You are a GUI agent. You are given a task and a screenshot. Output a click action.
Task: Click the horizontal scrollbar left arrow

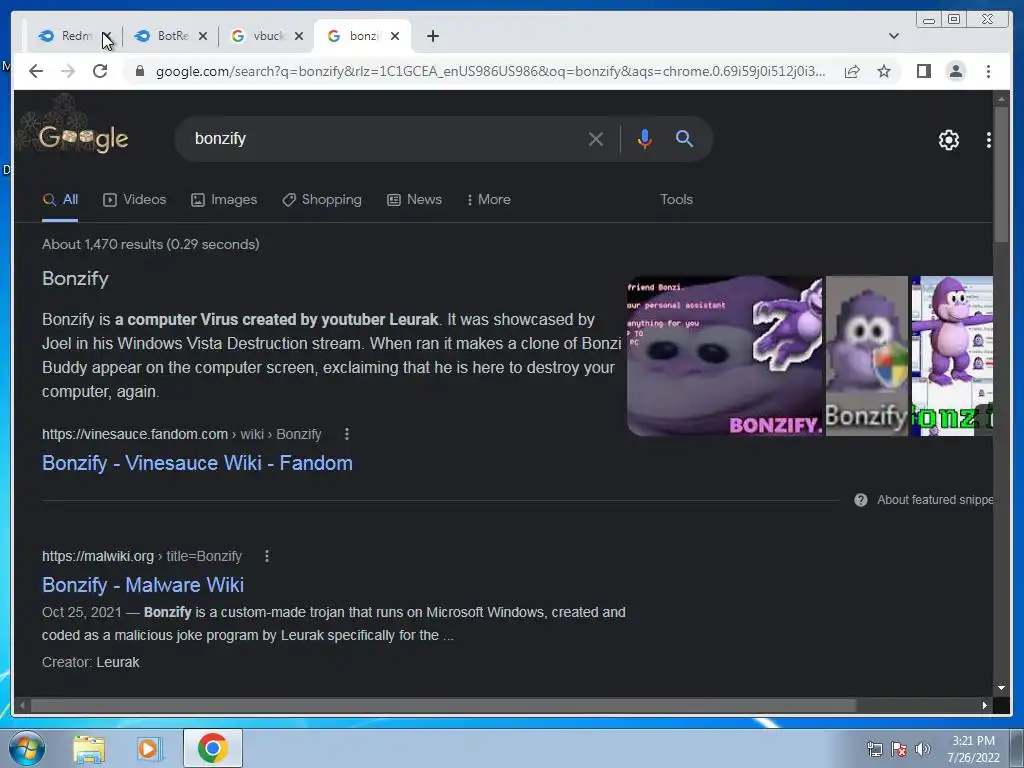[22, 705]
